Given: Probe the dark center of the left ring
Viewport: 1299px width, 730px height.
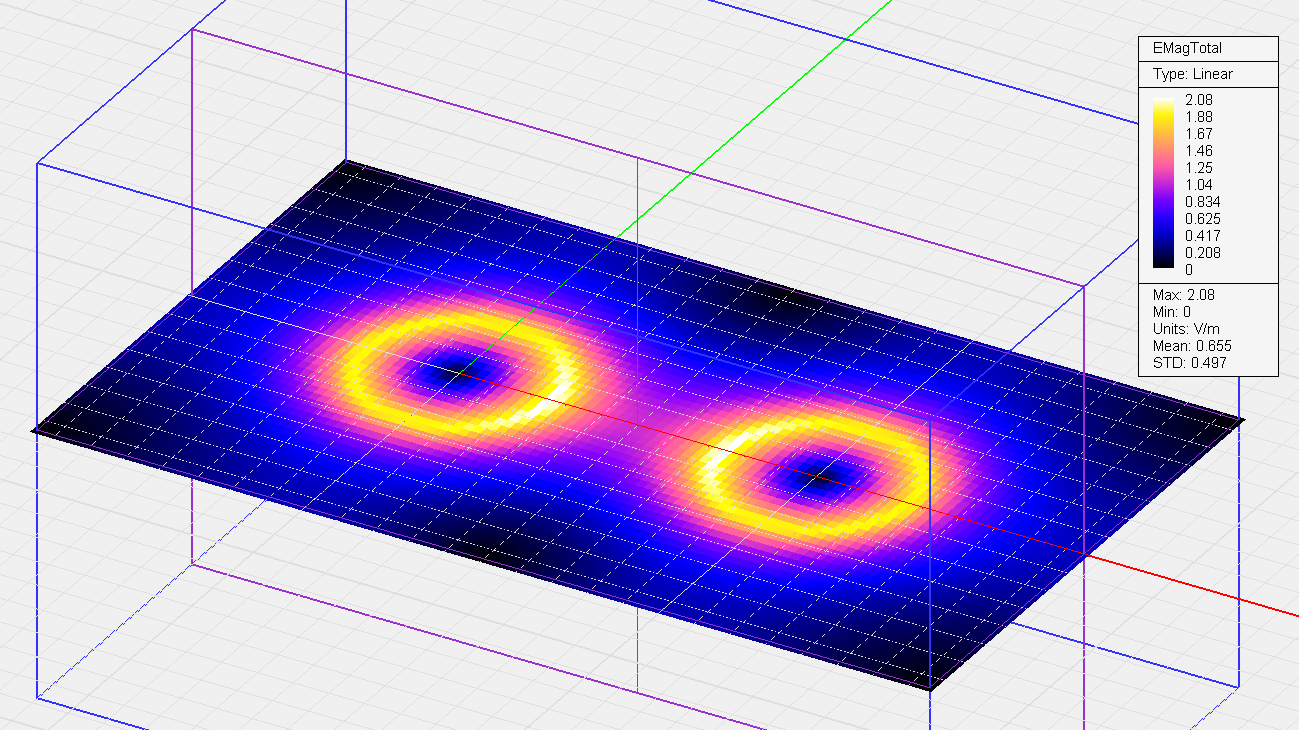Looking at the screenshot, I should (x=448, y=373).
